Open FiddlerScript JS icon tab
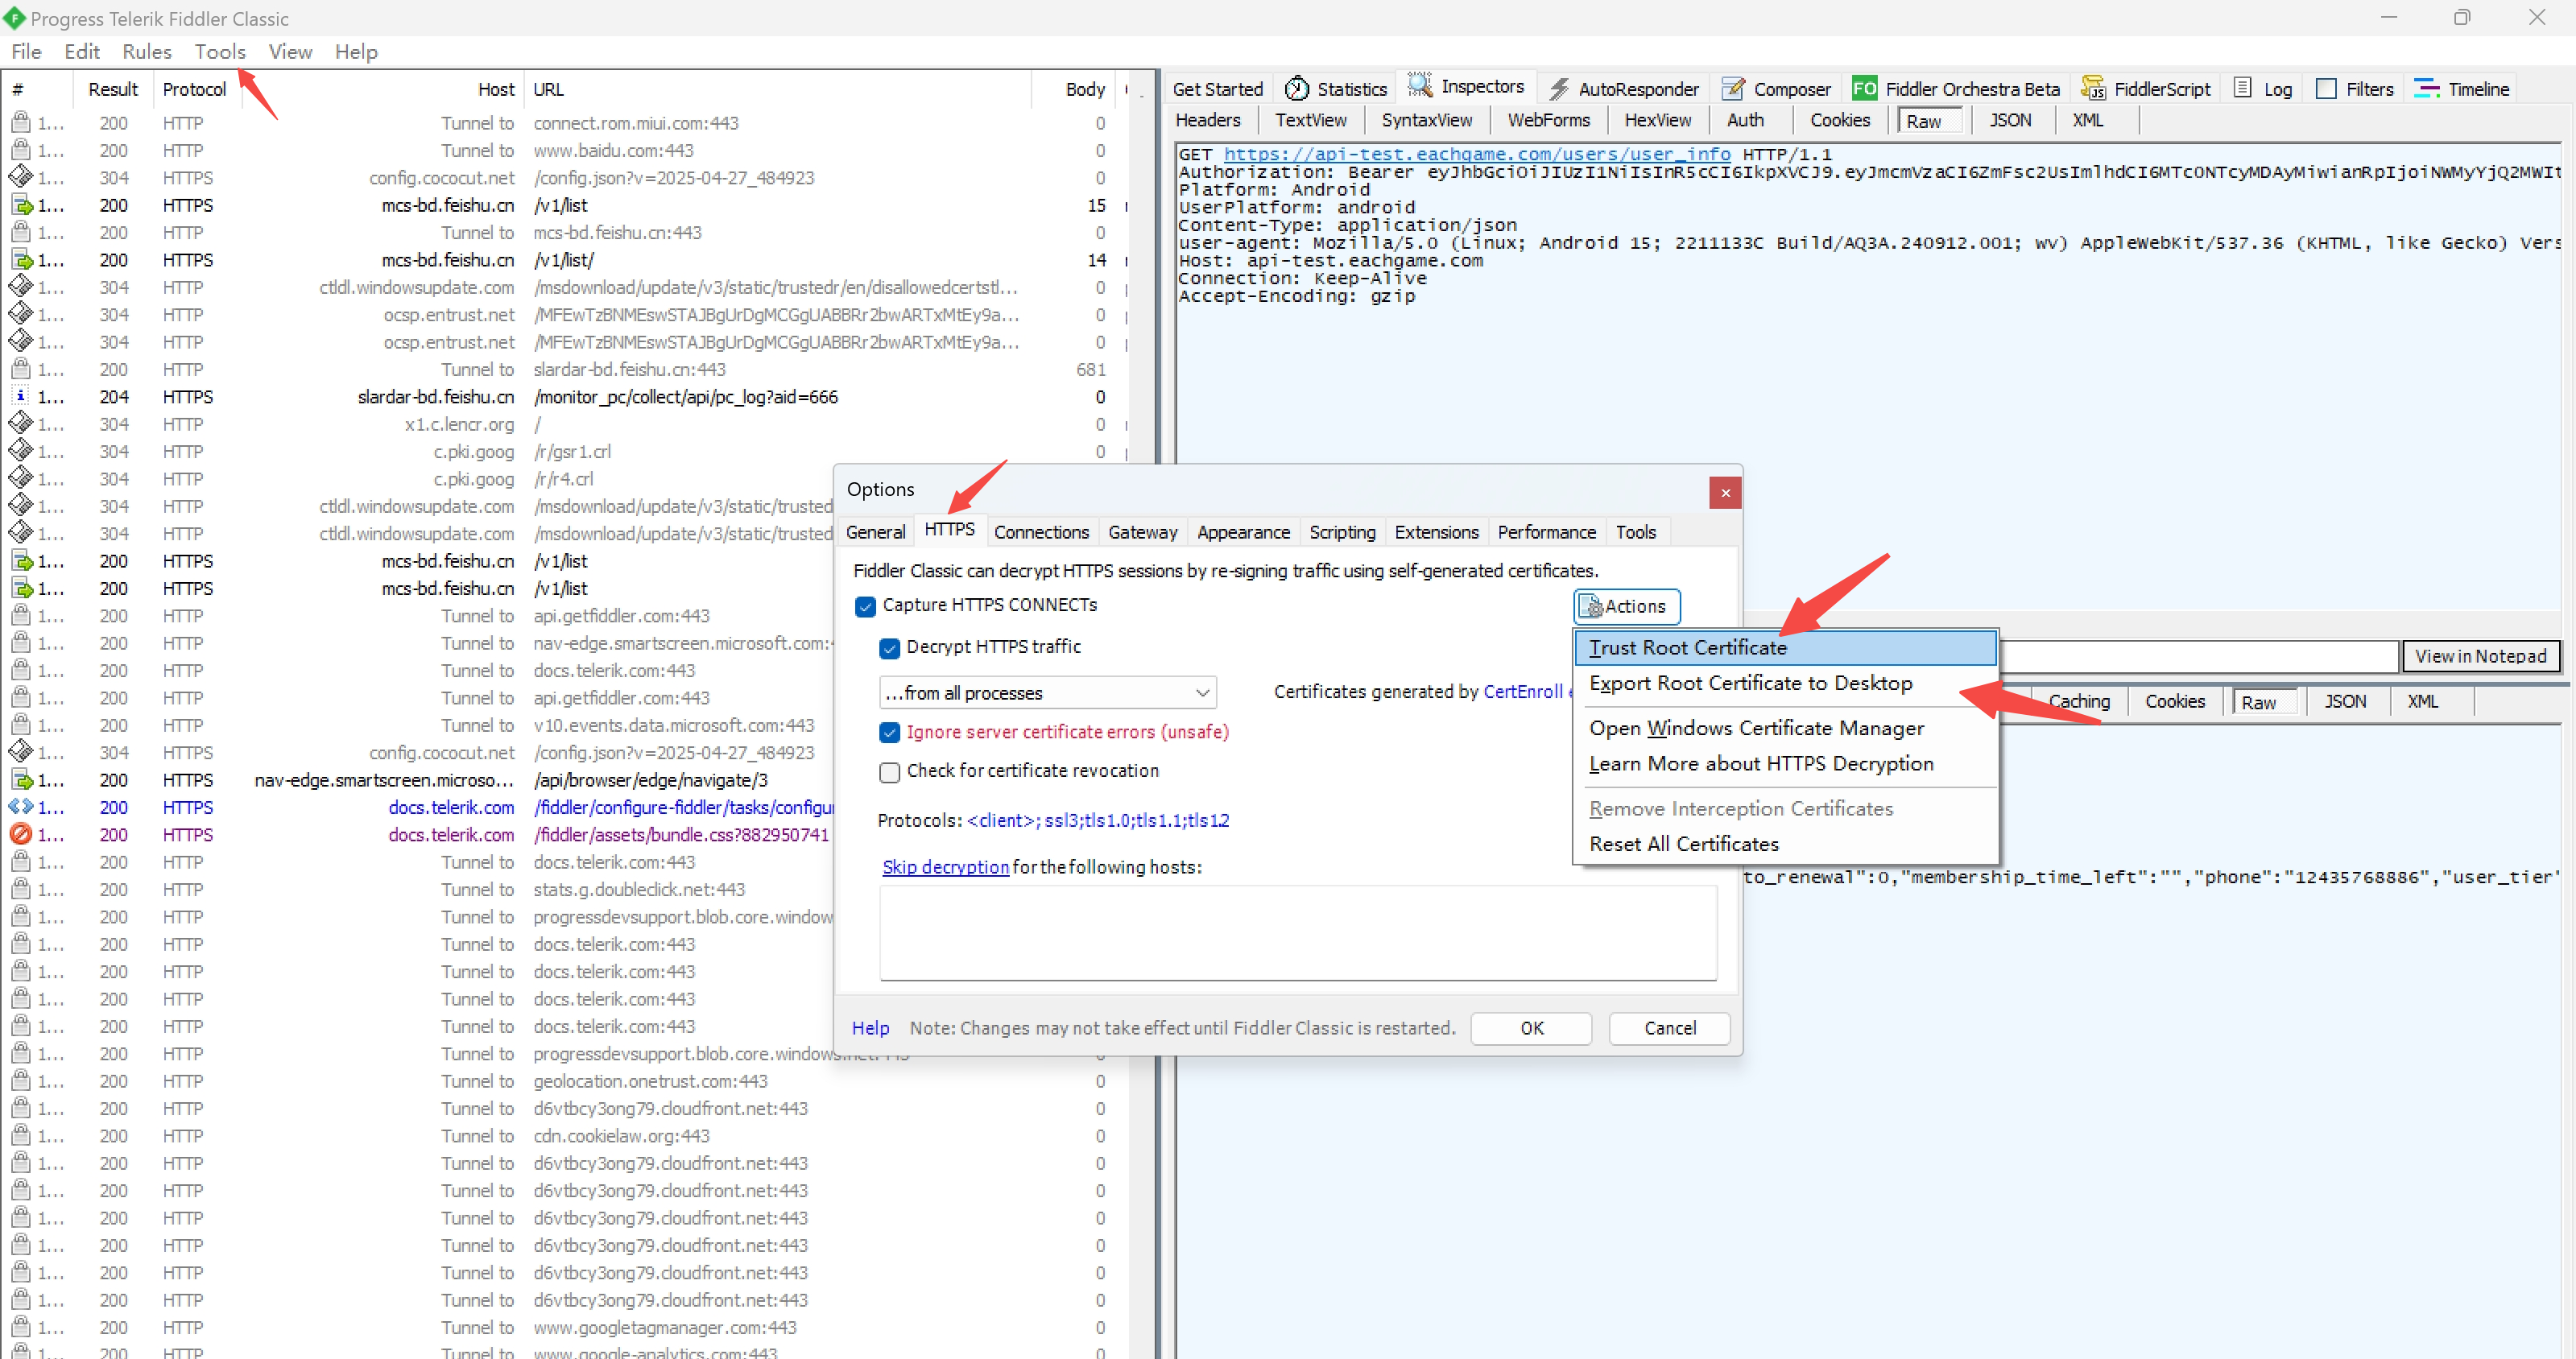The width and height of the screenshot is (2576, 1359). click(2092, 89)
